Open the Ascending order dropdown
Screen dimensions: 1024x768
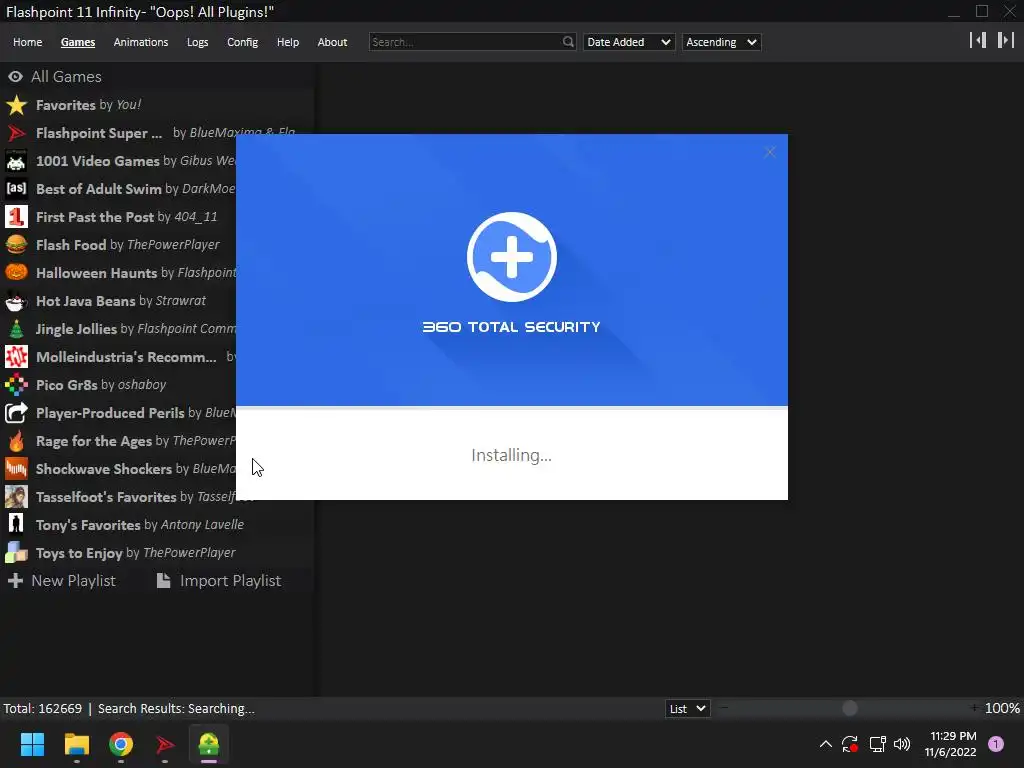(721, 42)
